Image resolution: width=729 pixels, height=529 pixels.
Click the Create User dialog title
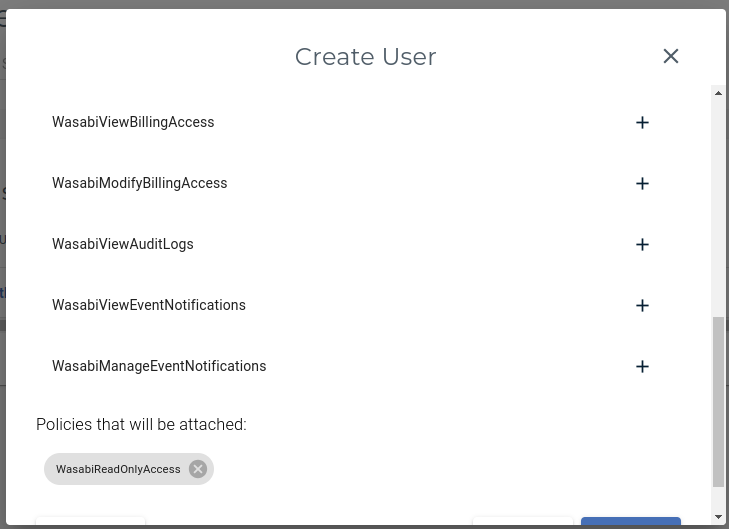point(365,57)
